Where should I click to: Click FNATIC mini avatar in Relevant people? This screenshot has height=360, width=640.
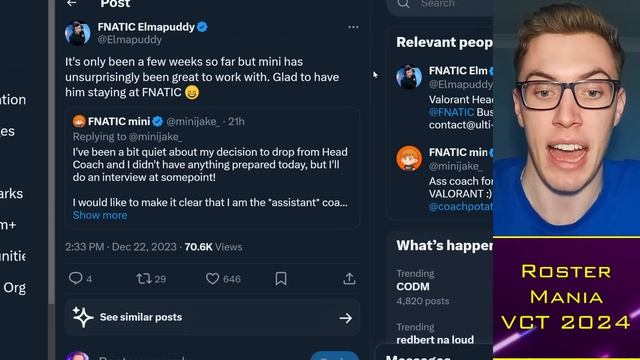pyautogui.click(x=409, y=158)
